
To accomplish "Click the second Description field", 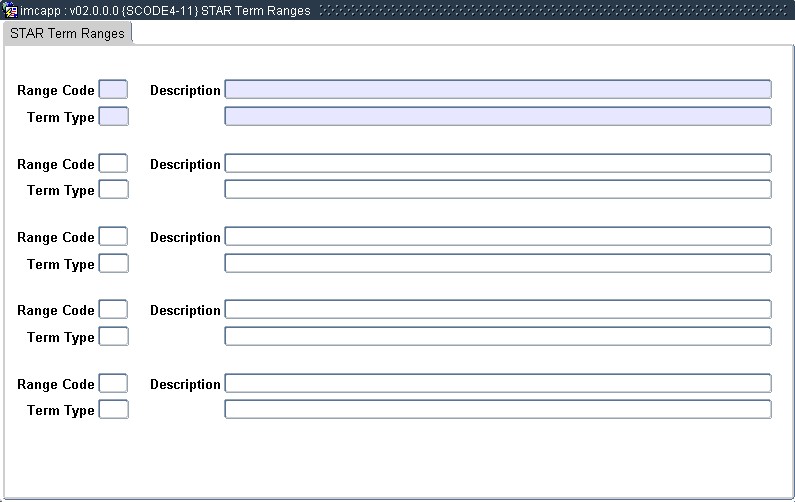I will (x=498, y=163).
